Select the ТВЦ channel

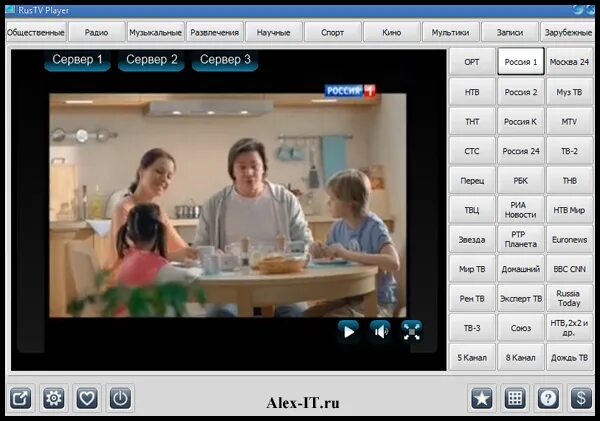point(472,210)
